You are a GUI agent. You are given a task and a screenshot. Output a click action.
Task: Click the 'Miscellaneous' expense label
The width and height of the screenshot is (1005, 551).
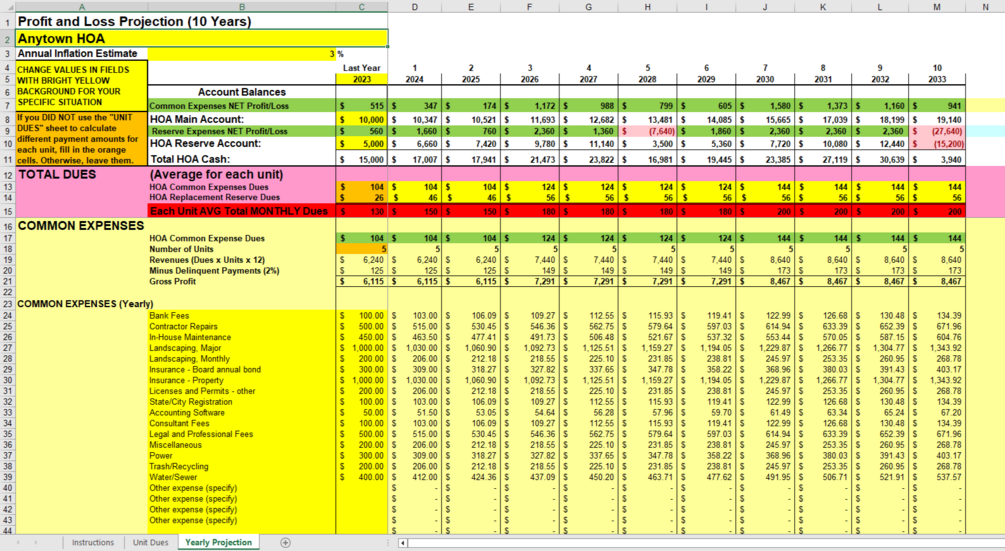[x=176, y=445]
